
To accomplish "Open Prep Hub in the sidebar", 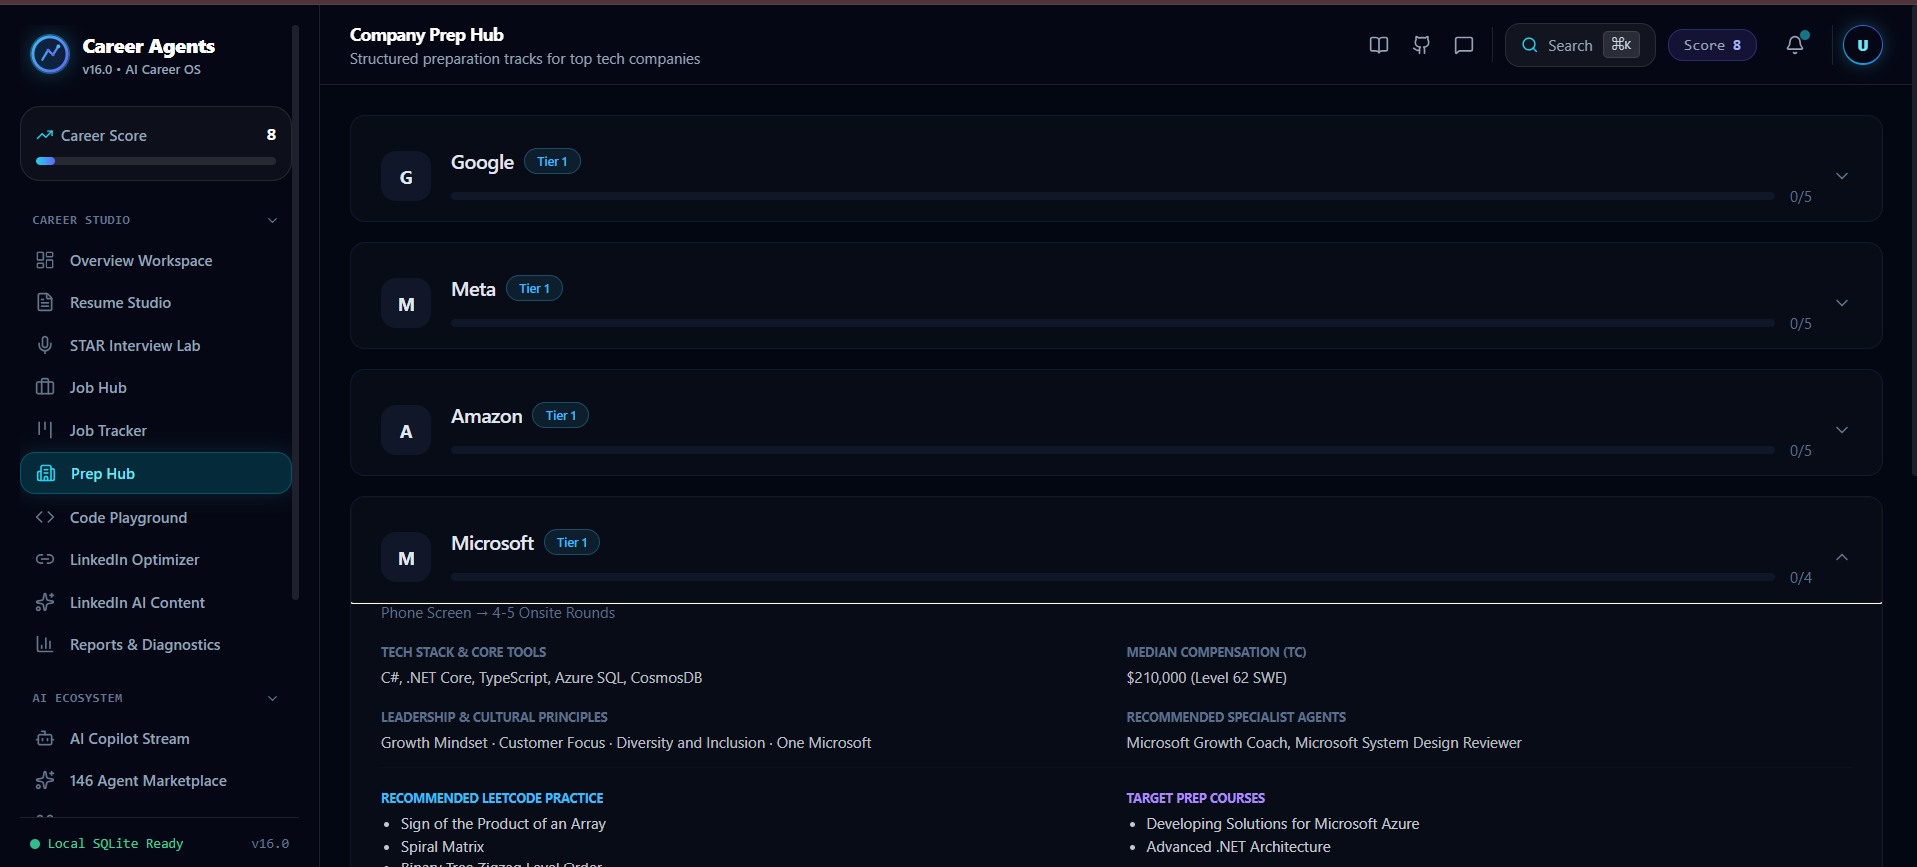I will [156, 473].
